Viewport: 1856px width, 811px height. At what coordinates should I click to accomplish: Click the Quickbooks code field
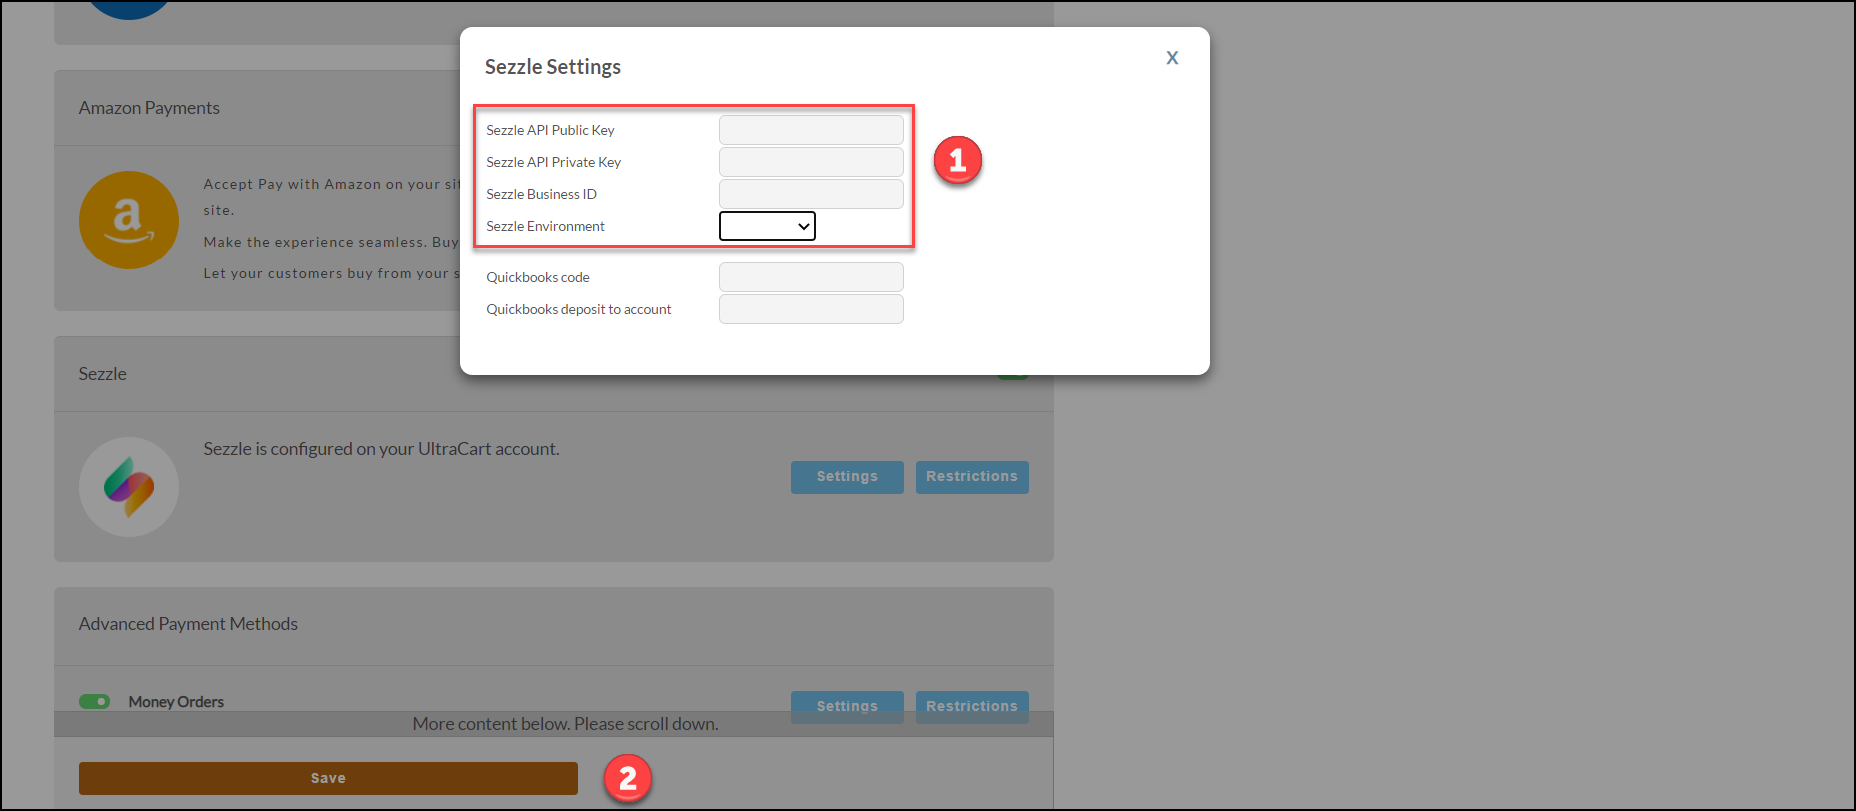[x=811, y=277]
